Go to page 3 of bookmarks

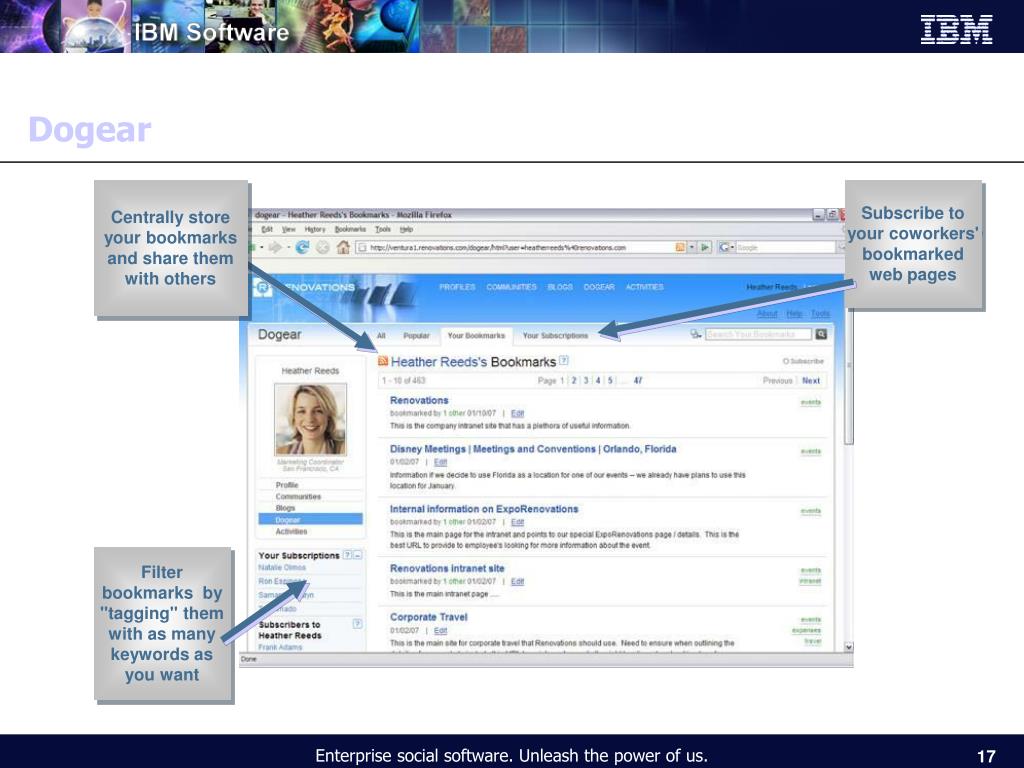[x=586, y=381]
